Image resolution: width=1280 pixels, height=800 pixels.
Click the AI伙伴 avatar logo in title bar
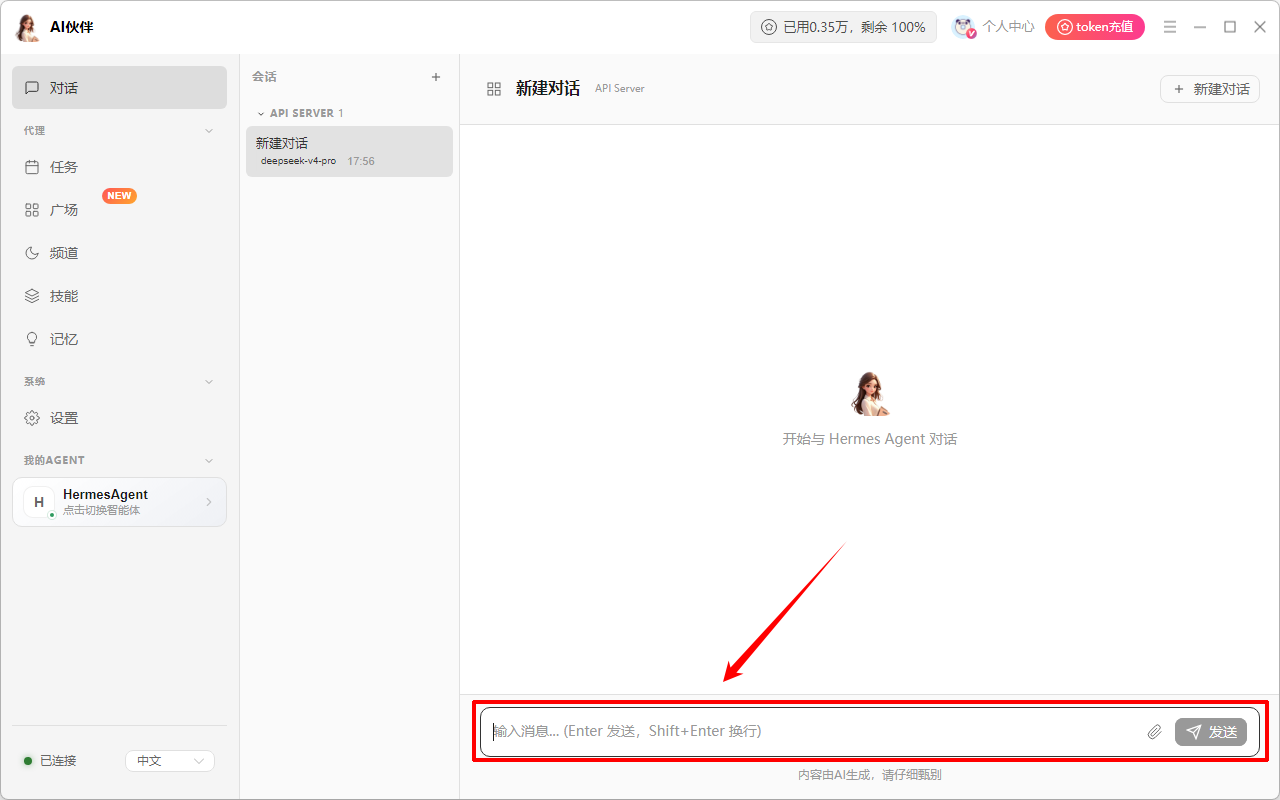click(x=27, y=27)
